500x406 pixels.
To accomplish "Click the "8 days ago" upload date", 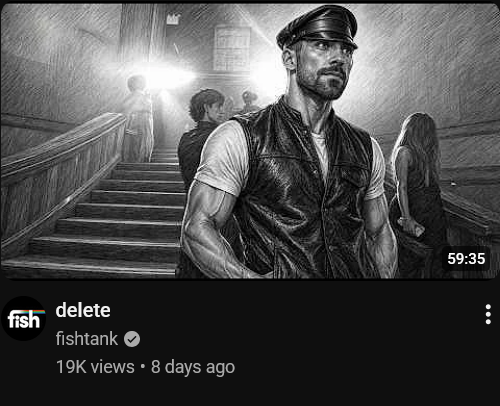I will [x=193, y=367].
